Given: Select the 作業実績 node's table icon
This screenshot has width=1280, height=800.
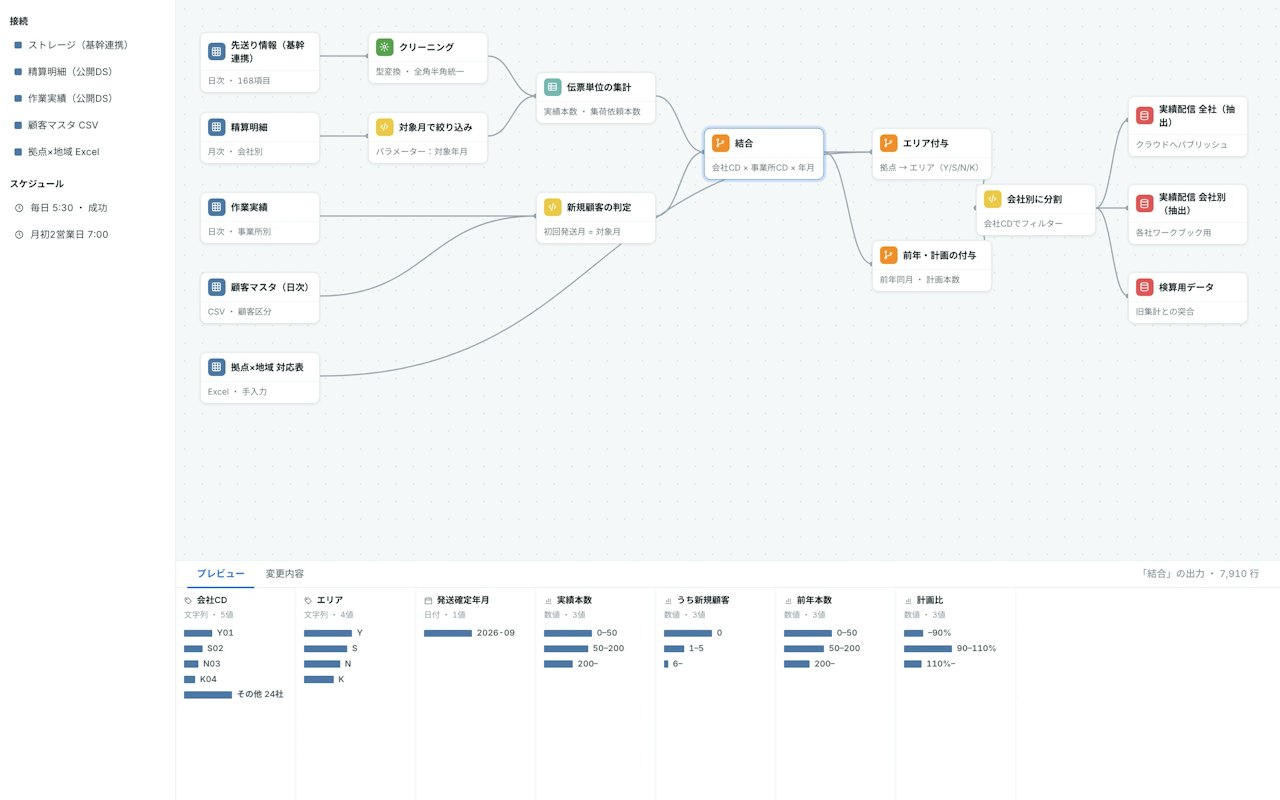Looking at the screenshot, I should coord(216,207).
